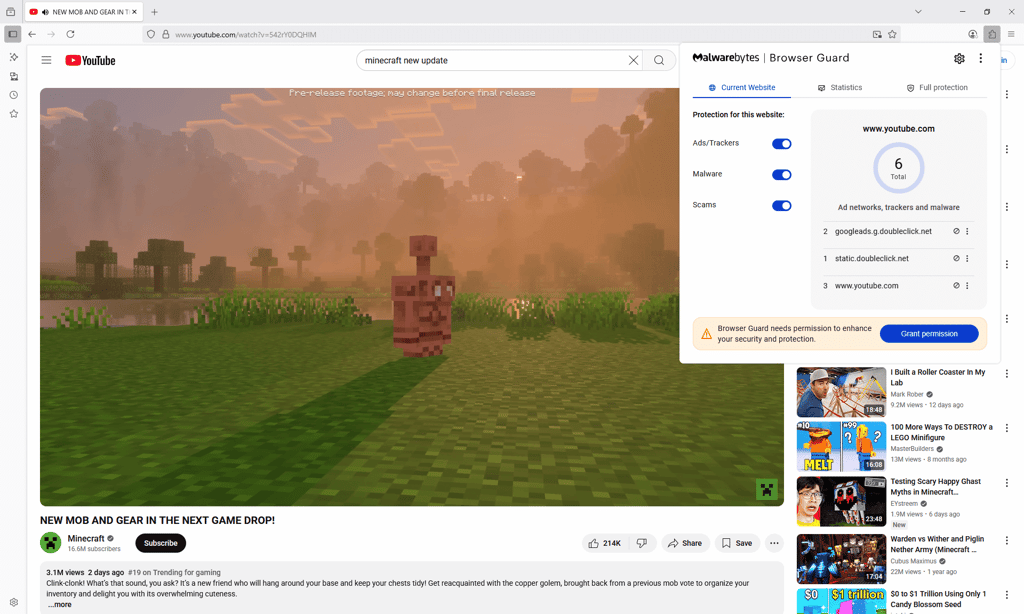Subscribe to the Minecraft channel

coord(161,543)
